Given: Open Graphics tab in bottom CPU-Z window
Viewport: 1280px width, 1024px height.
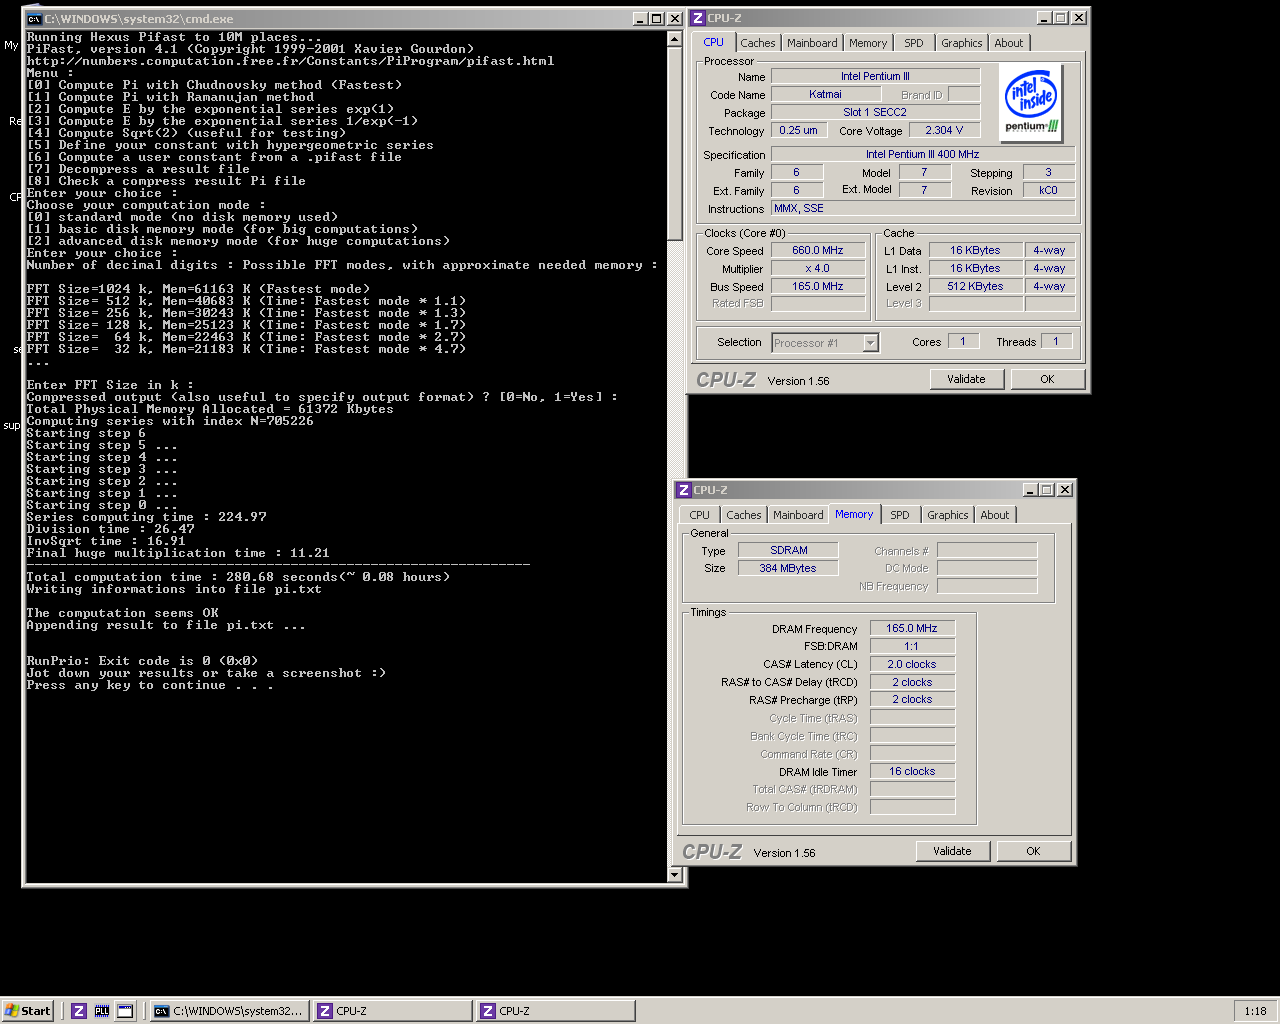Looking at the screenshot, I should click(947, 515).
